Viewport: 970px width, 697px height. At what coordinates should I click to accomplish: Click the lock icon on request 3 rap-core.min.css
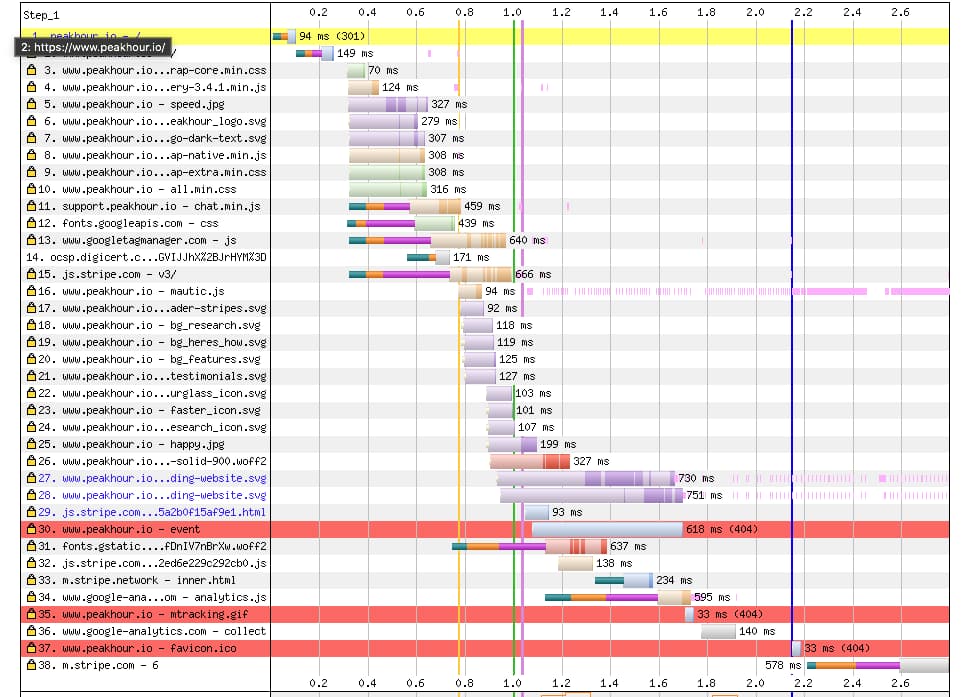(32, 70)
